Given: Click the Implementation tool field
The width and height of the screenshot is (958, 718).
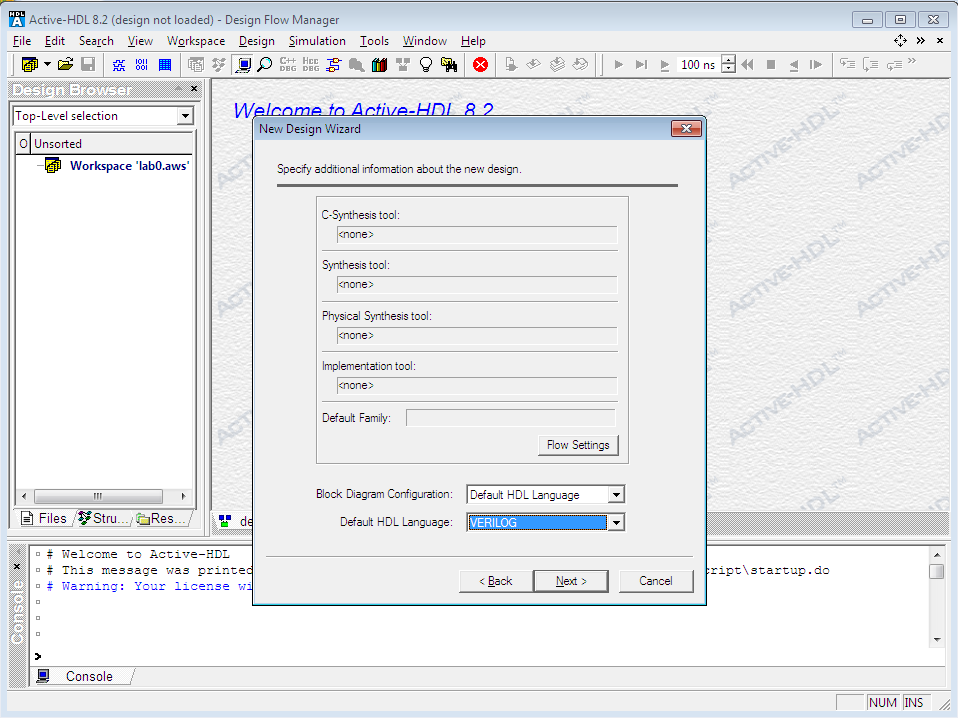Looking at the screenshot, I should [477, 386].
